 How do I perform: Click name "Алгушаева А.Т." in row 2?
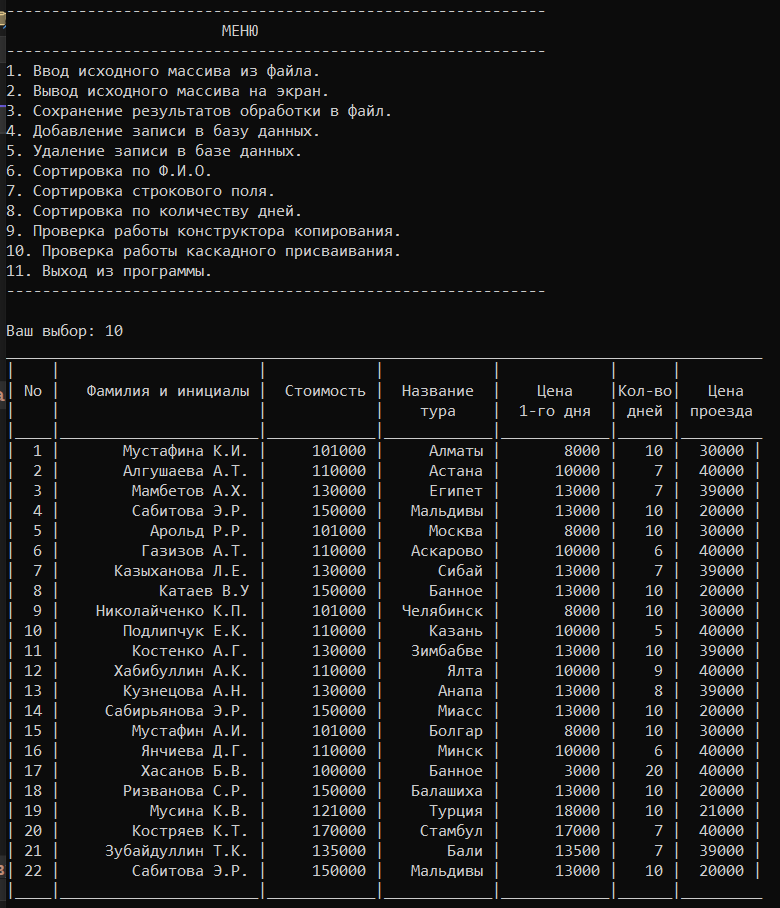point(185,471)
